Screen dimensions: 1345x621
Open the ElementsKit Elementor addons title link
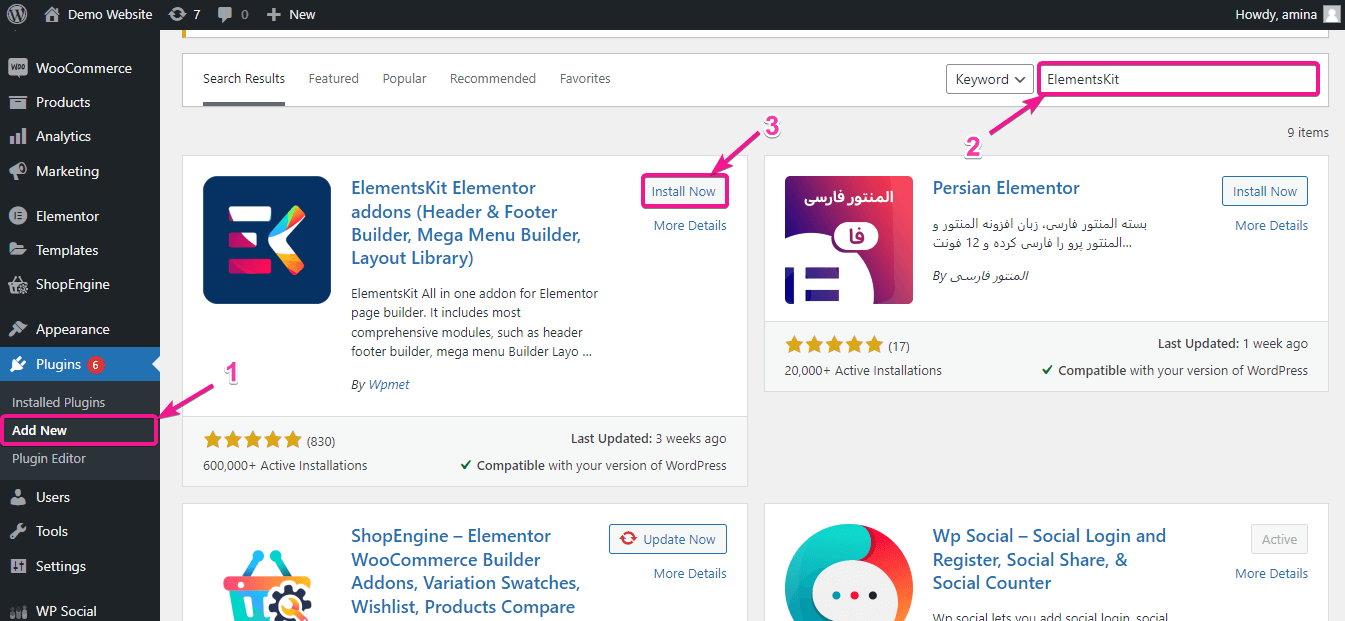pyautogui.click(x=466, y=223)
